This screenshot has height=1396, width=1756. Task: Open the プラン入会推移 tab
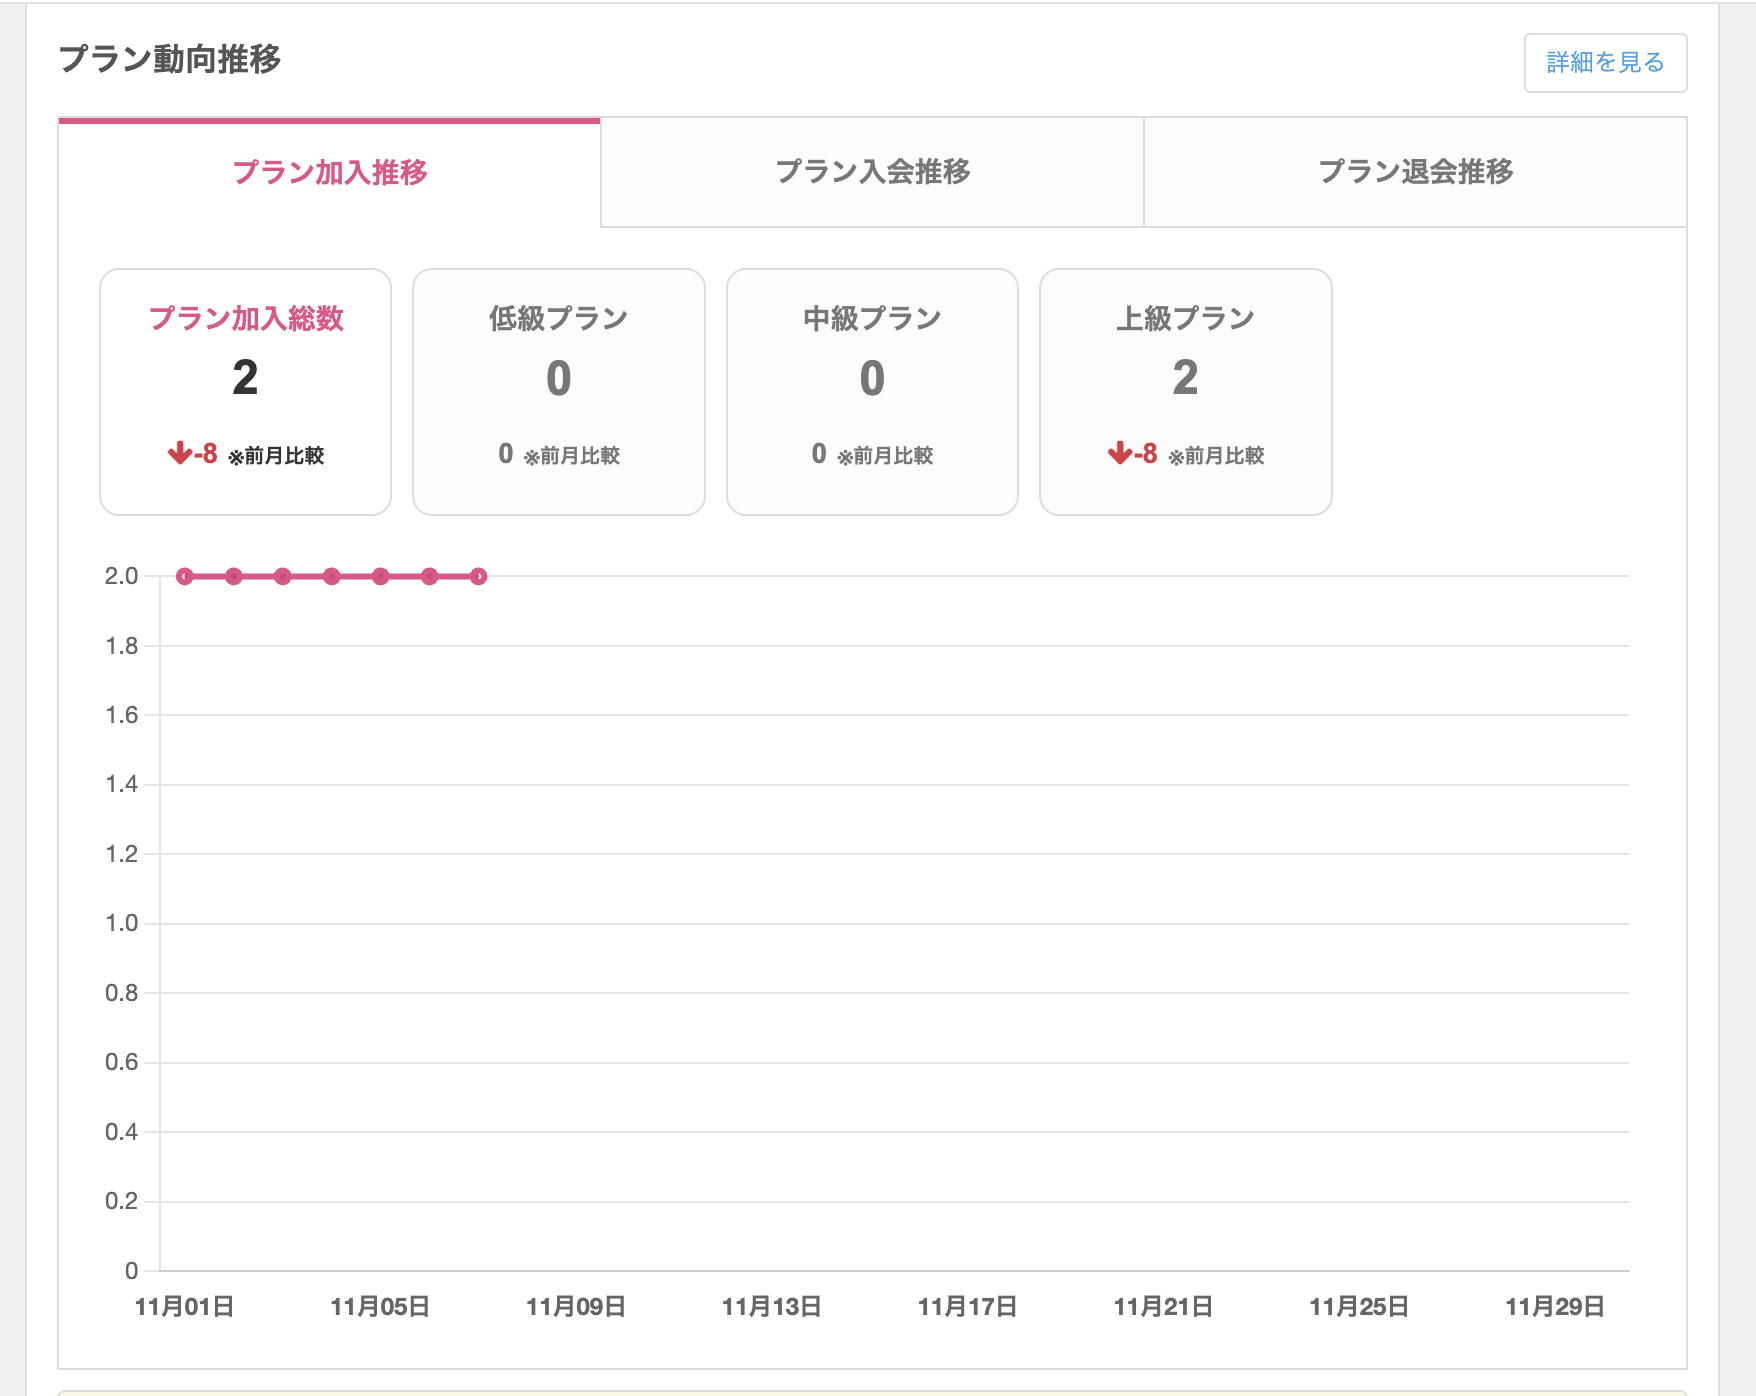pyautogui.click(x=872, y=172)
